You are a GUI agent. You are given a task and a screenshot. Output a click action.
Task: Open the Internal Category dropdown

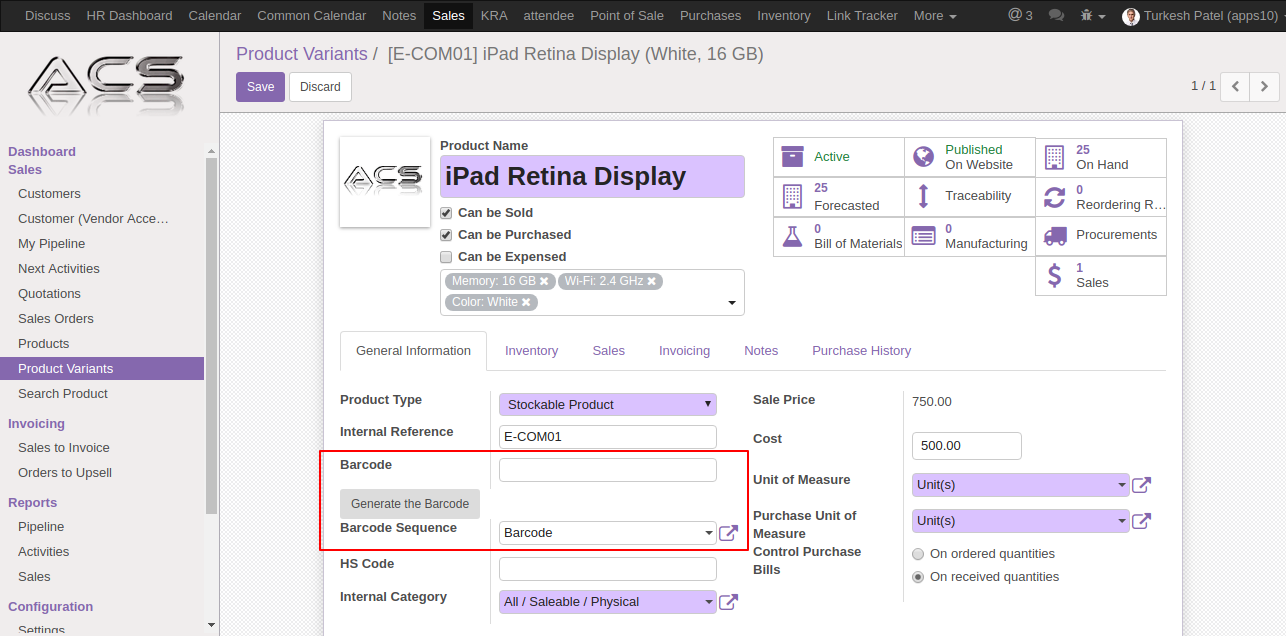click(608, 602)
